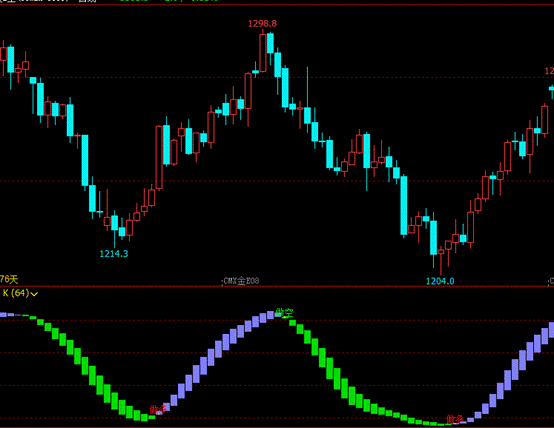Select the cyan candle with the long upper wick after the peak
The width and height of the screenshot is (554, 428).
point(307,100)
